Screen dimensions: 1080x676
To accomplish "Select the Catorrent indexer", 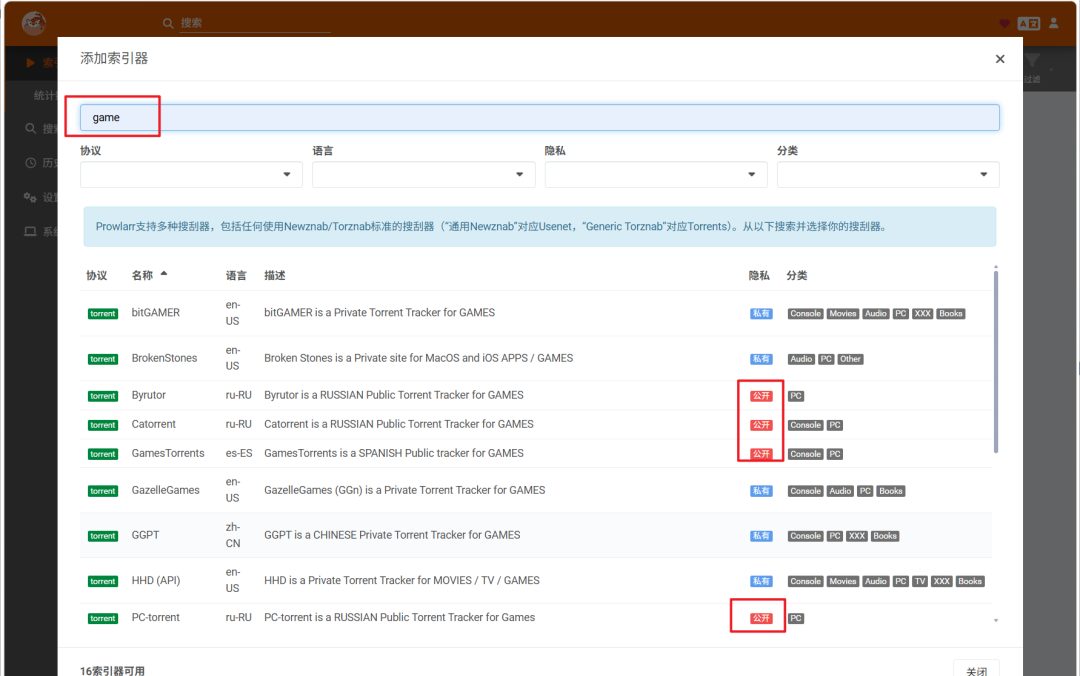I will coord(536,424).
